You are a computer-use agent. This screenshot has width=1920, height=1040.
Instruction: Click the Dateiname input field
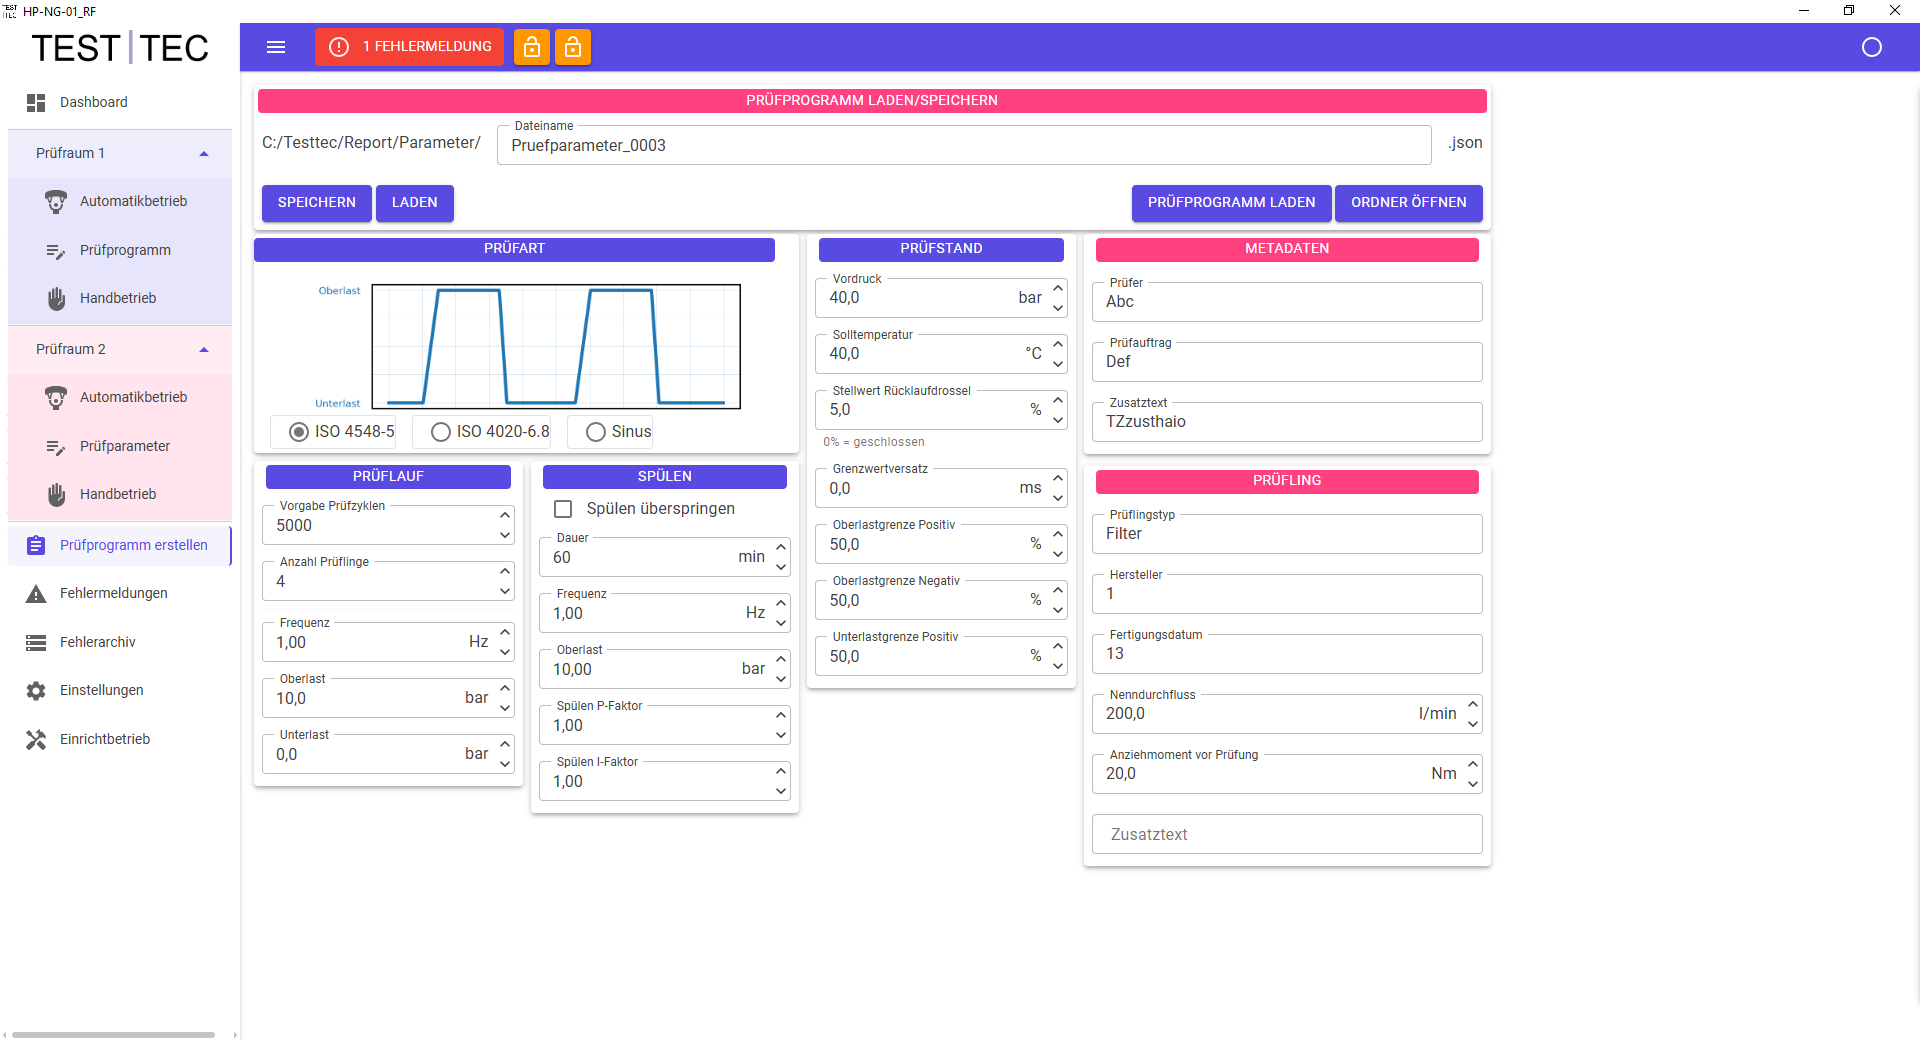[x=963, y=146]
